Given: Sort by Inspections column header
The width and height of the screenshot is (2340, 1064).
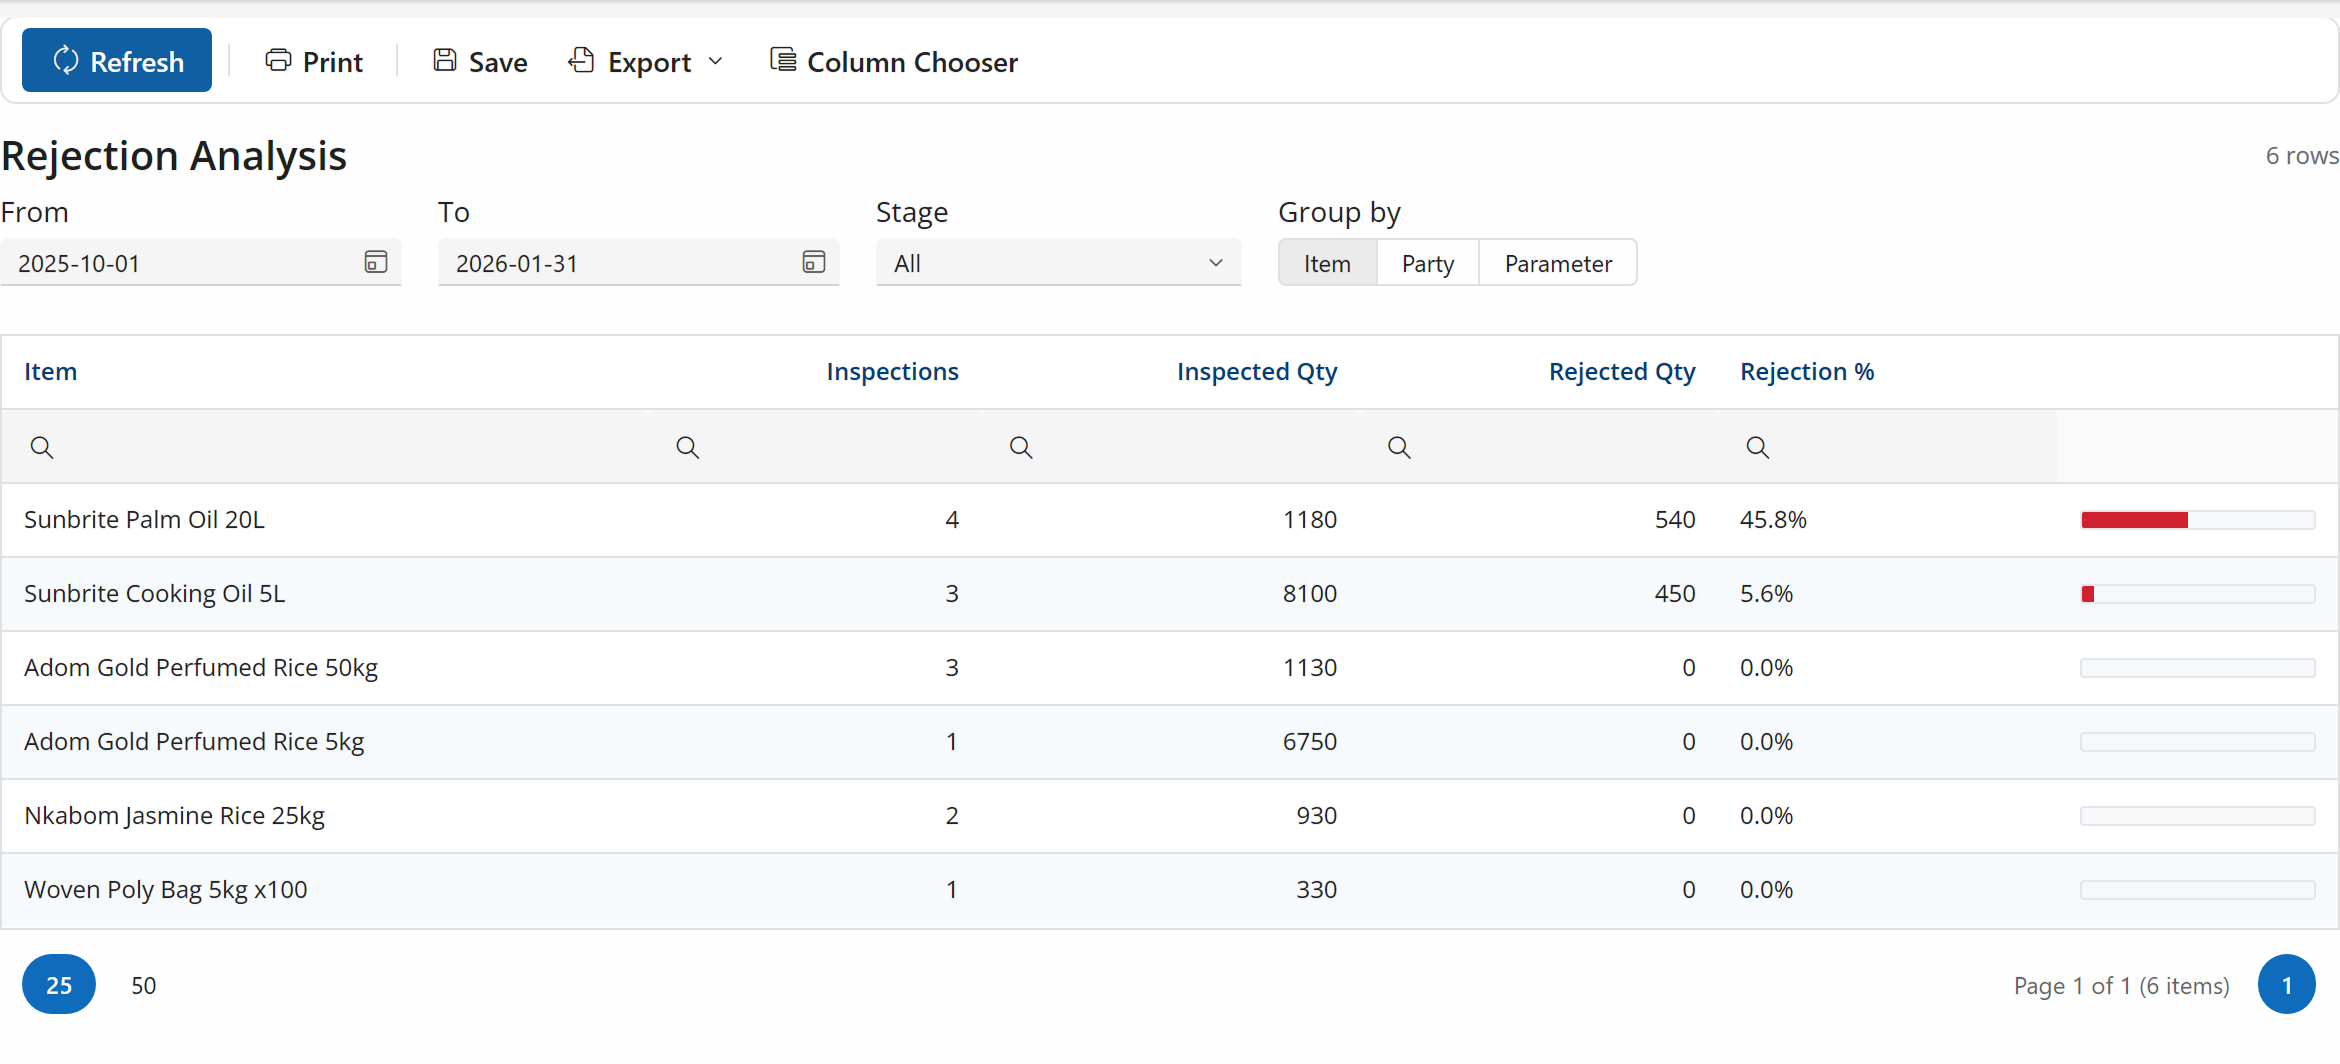Looking at the screenshot, I should pos(892,372).
